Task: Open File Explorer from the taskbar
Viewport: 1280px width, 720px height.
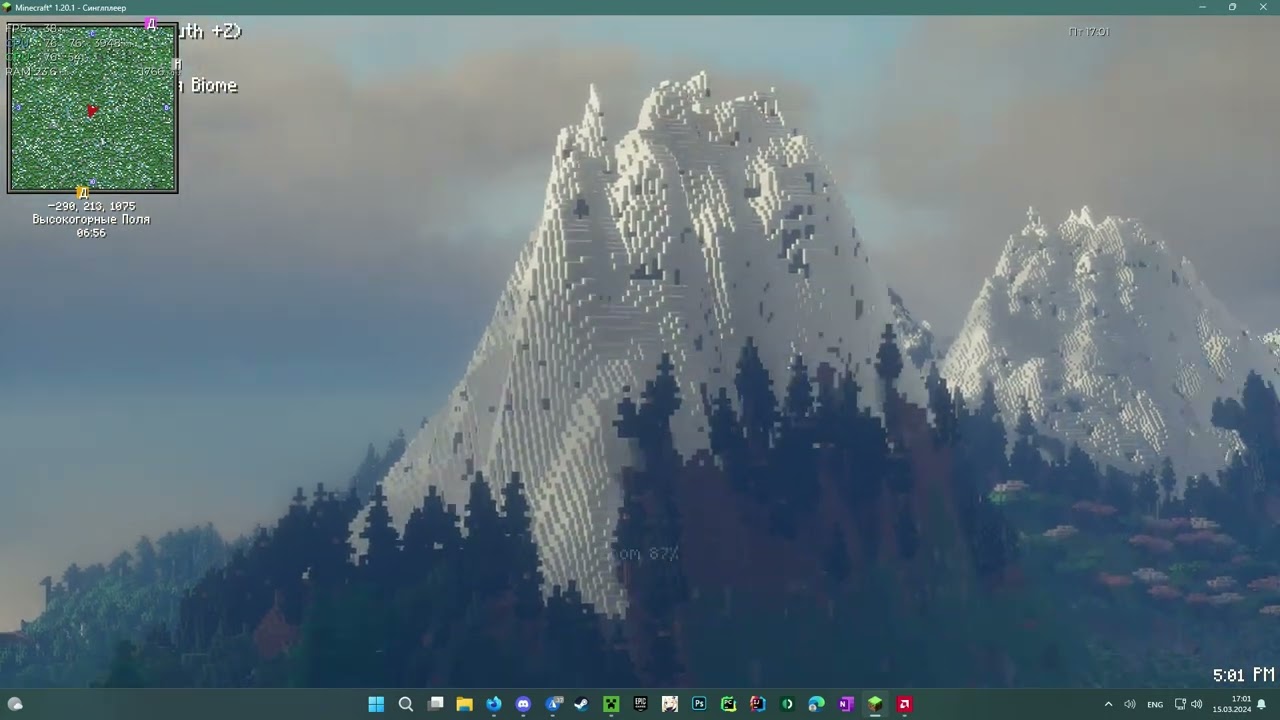Action: (464, 704)
